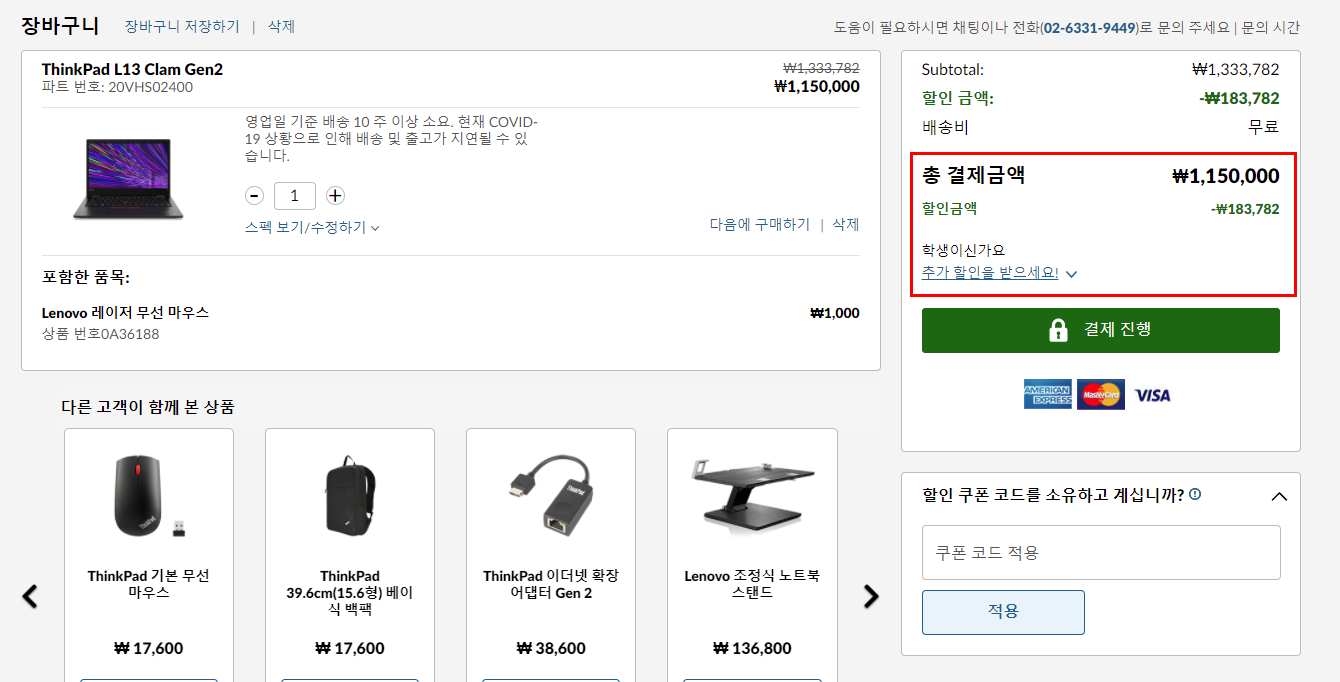Click the chevron next to 추가 할인을 받으세요
Viewport: 1340px width, 682px height.
pyautogui.click(x=1071, y=273)
